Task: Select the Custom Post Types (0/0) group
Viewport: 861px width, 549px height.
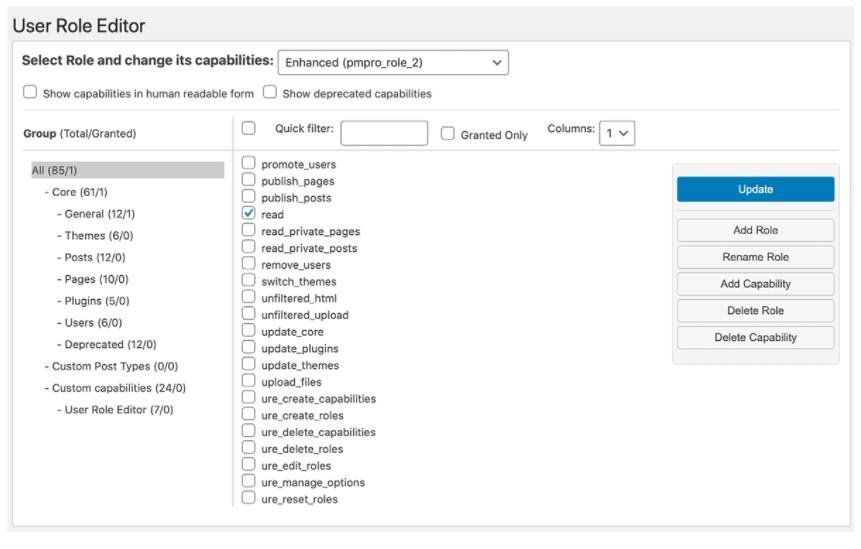Action: pyautogui.click(x=111, y=366)
